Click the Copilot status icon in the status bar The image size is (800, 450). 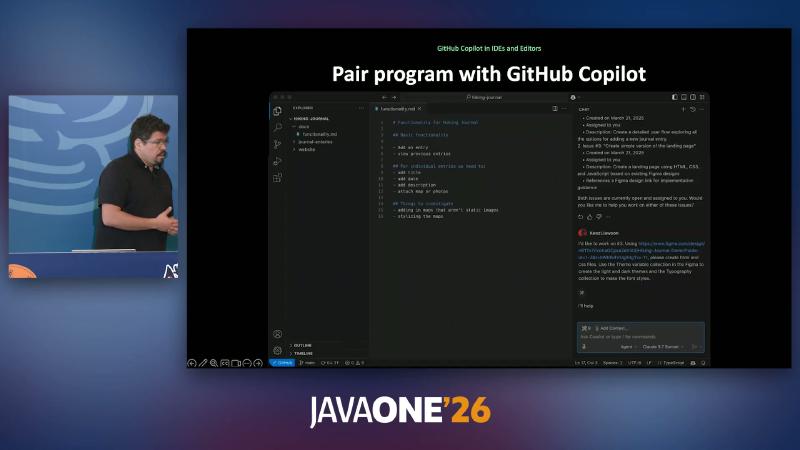pos(693,363)
